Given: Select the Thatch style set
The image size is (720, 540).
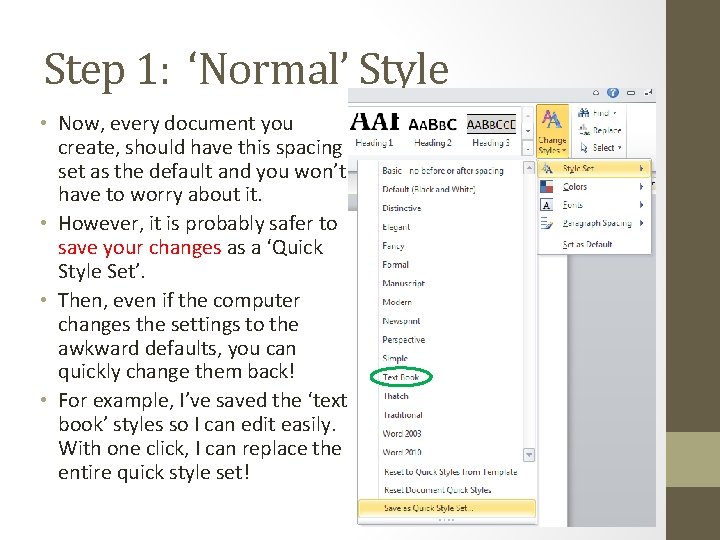Looking at the screenshot, I should point(396,396).
